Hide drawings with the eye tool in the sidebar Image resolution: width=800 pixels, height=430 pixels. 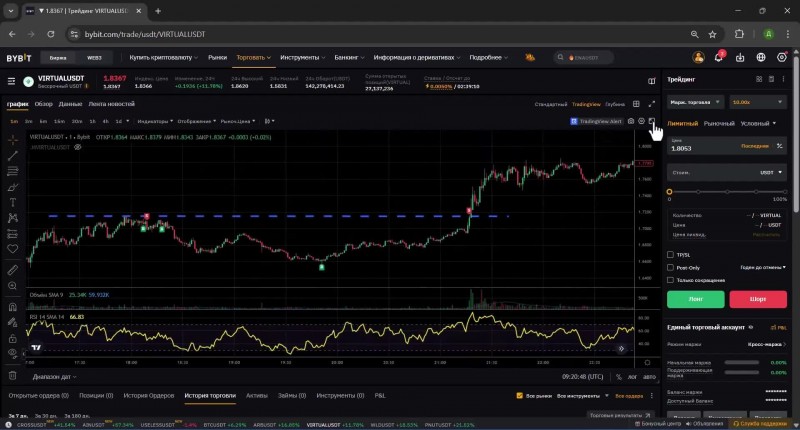point(13,352)
